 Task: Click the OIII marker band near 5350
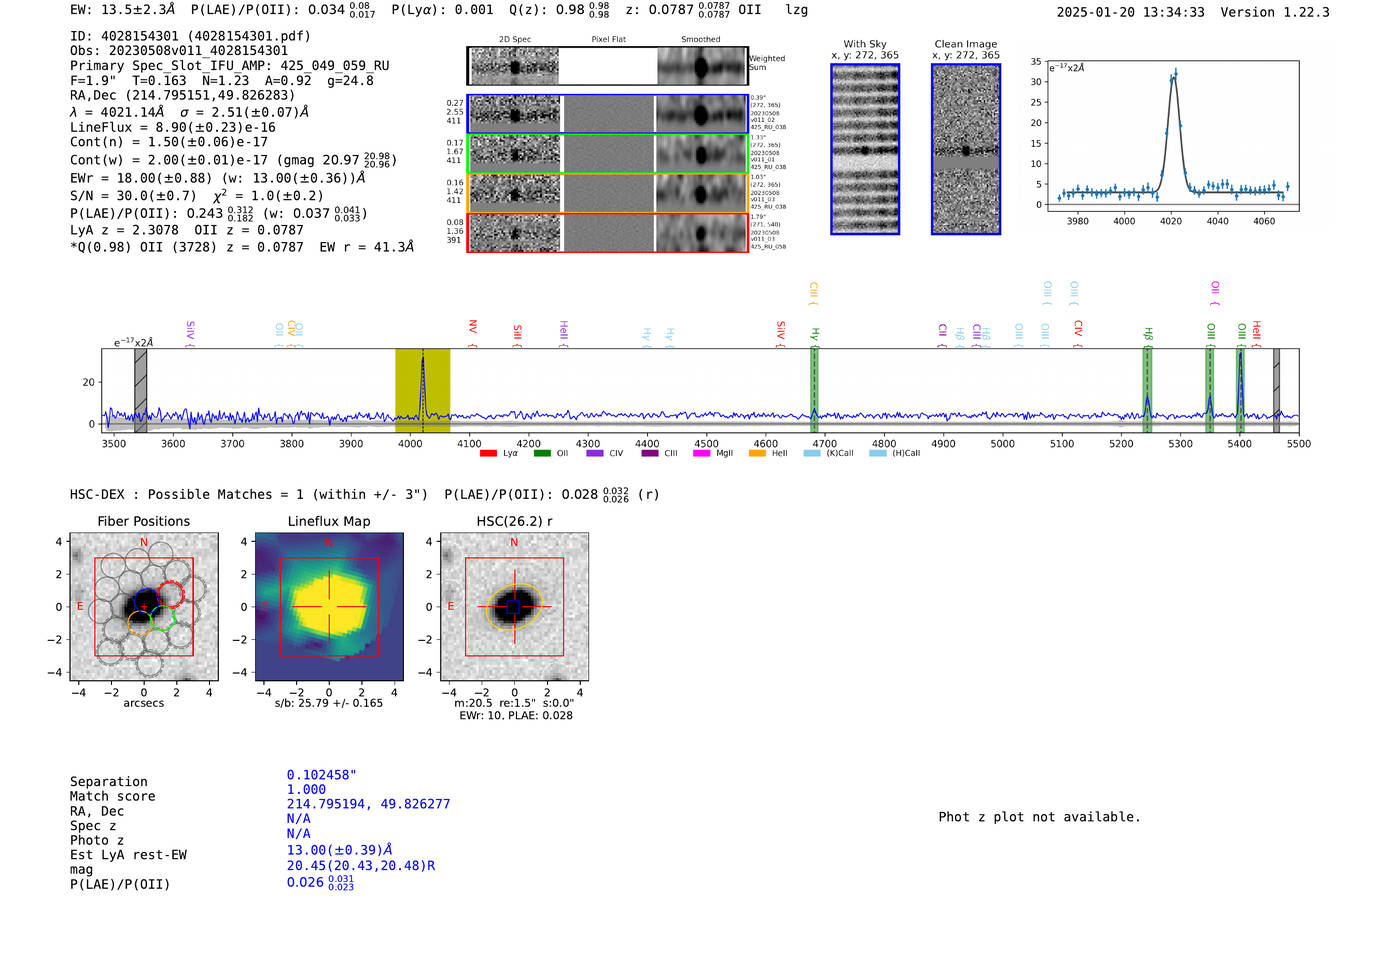1210,391
